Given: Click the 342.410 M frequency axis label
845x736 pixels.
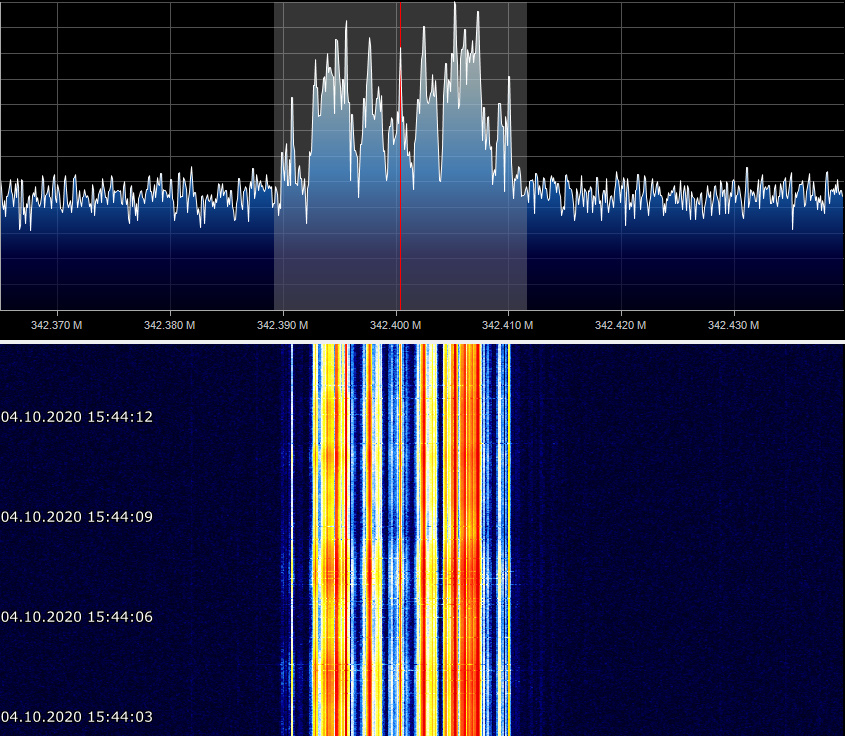Looking at the screenshot, I should click(x=508, y=325).
